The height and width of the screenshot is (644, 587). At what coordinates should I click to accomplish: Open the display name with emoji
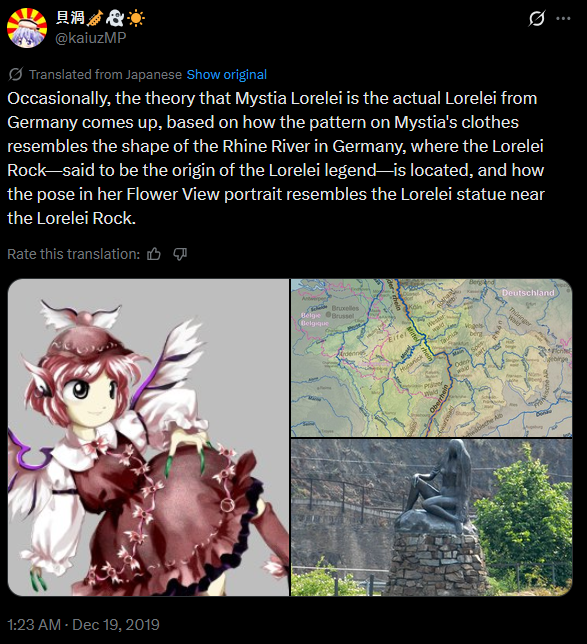100,18
